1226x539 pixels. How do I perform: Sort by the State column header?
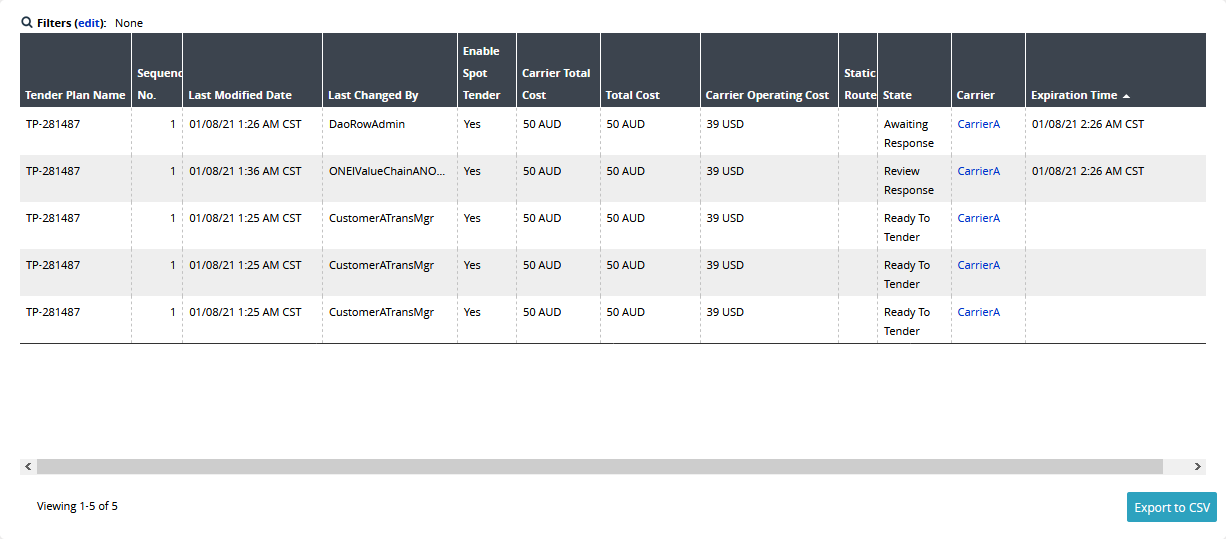[x=898, y=95]
